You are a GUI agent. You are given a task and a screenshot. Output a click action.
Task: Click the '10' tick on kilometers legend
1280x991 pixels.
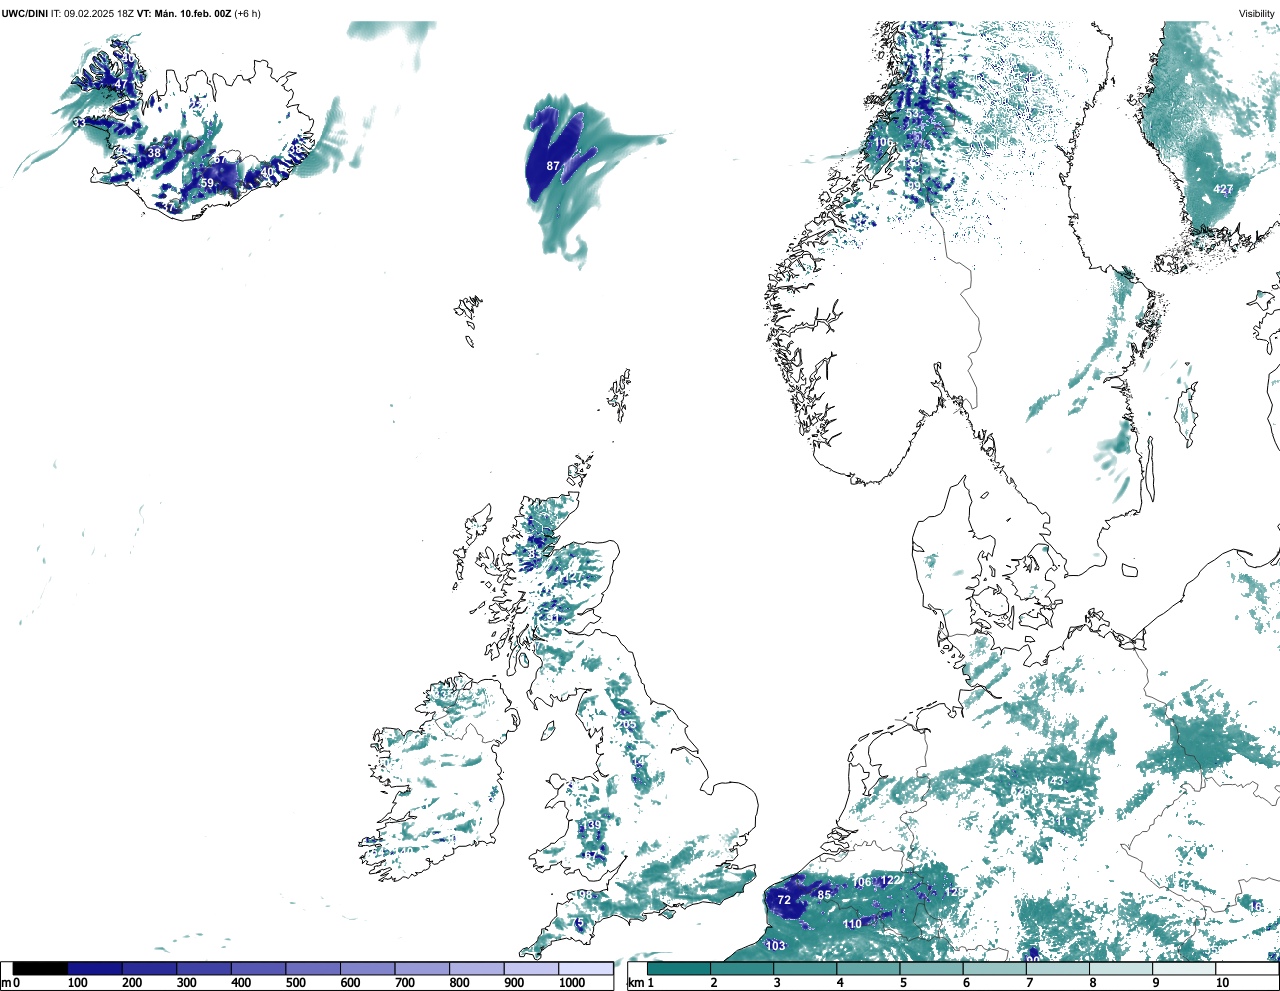tap(1222, 983)
